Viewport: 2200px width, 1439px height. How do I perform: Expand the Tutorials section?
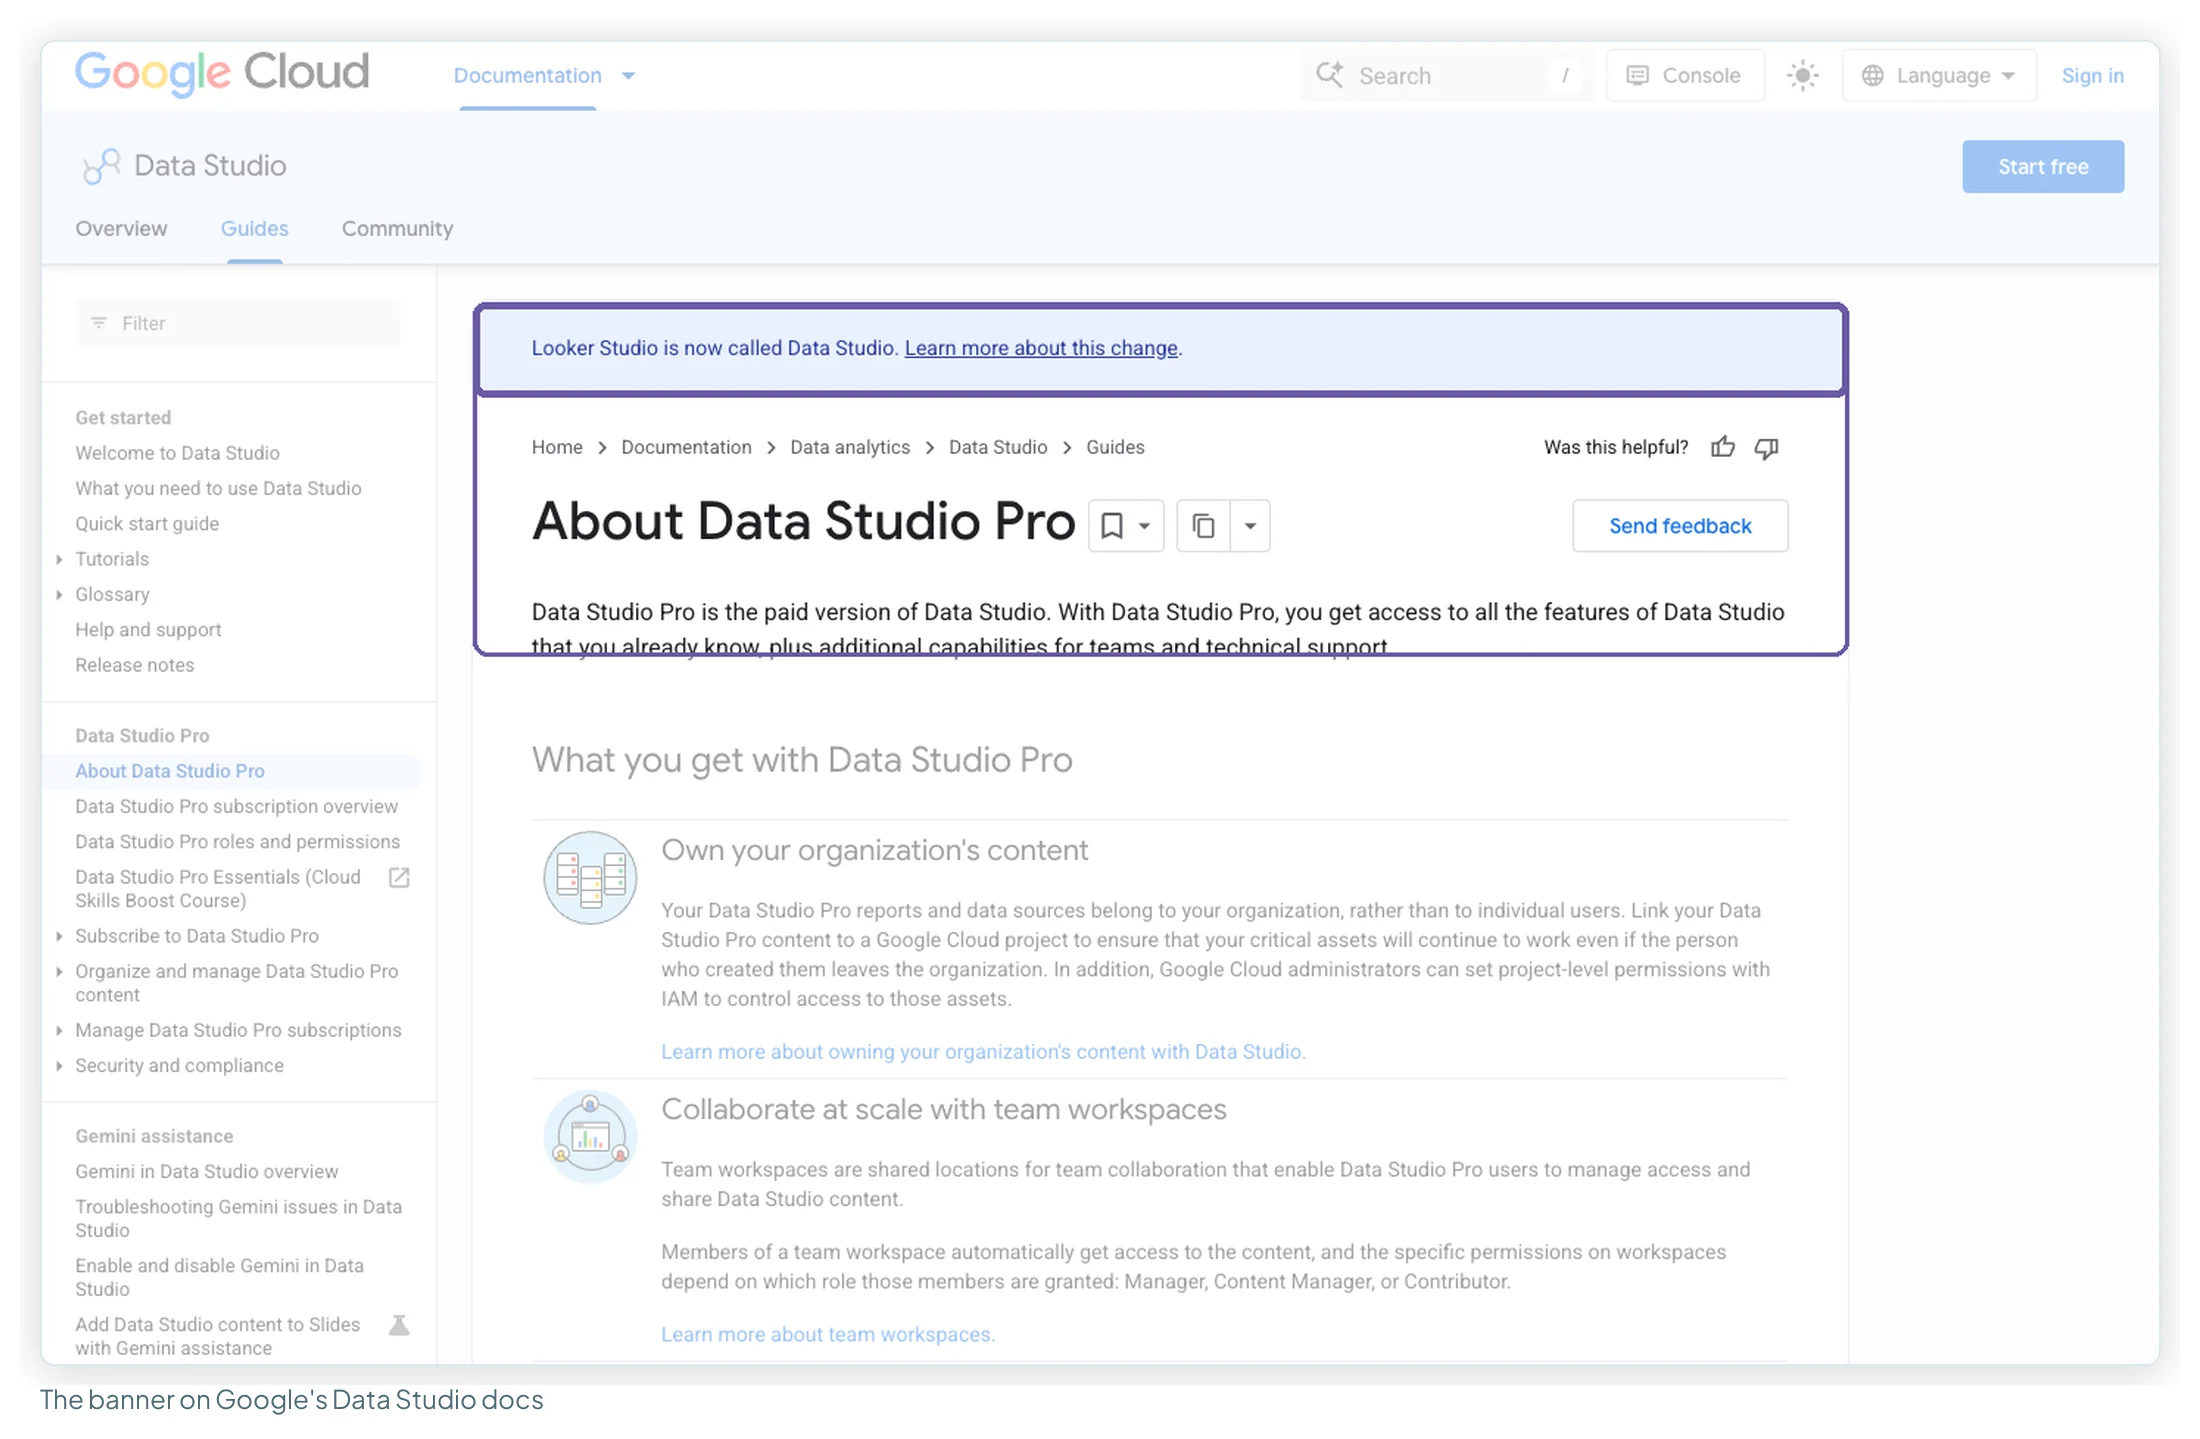click(59, 559)
